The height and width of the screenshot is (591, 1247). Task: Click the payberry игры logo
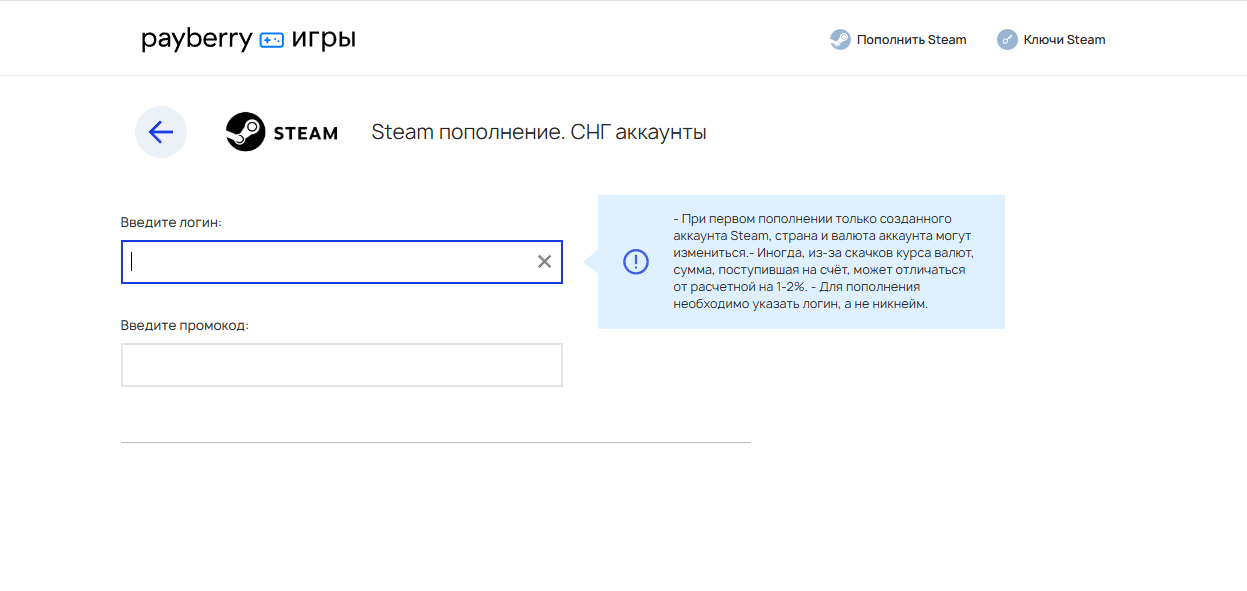pyautogui.click(x=248, y=38)
